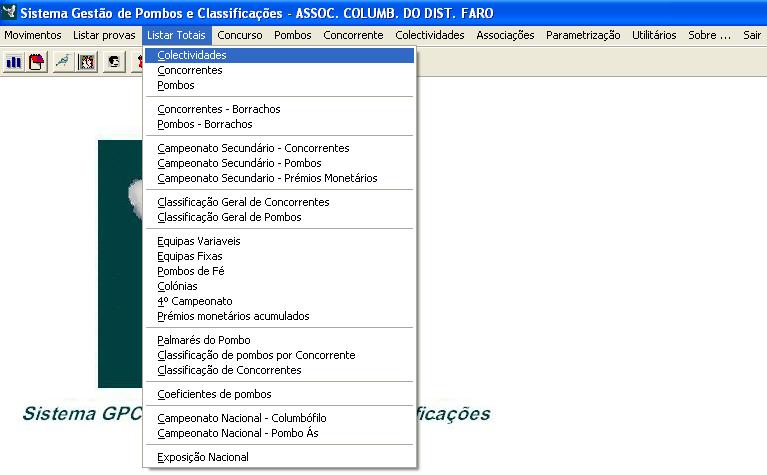
Task: Open the Movimentos menu
Action: (33, 35)
